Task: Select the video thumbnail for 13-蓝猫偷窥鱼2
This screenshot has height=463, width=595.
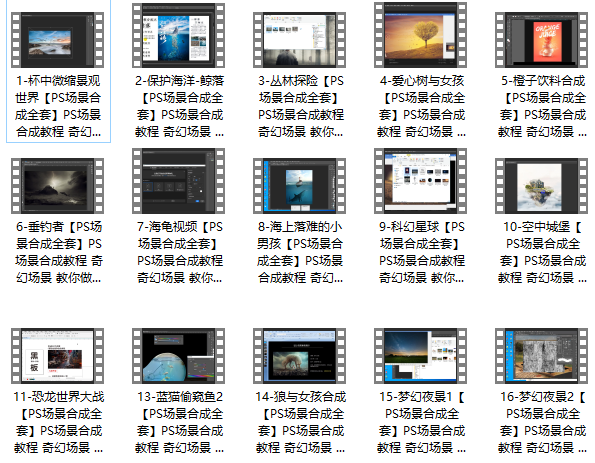Action: 178,356
